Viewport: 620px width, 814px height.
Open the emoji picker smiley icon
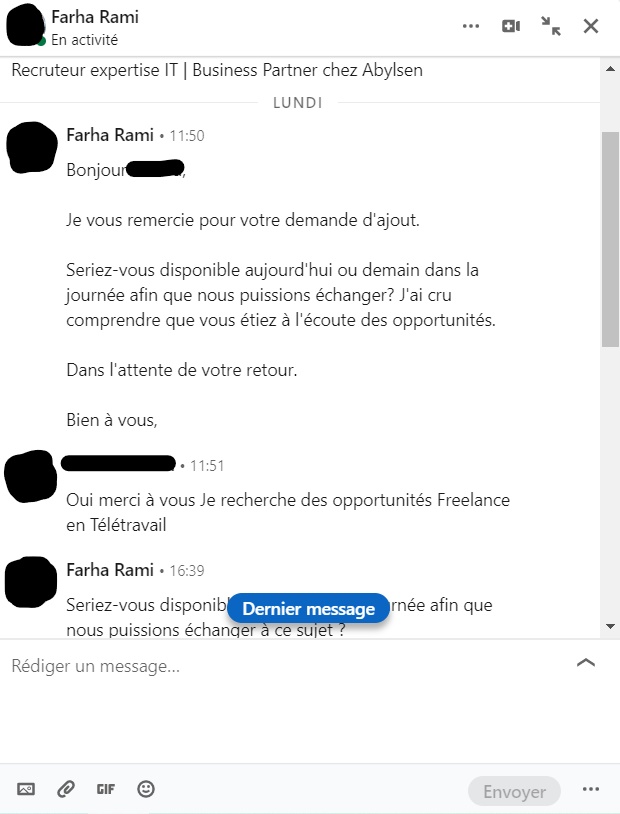146,789
